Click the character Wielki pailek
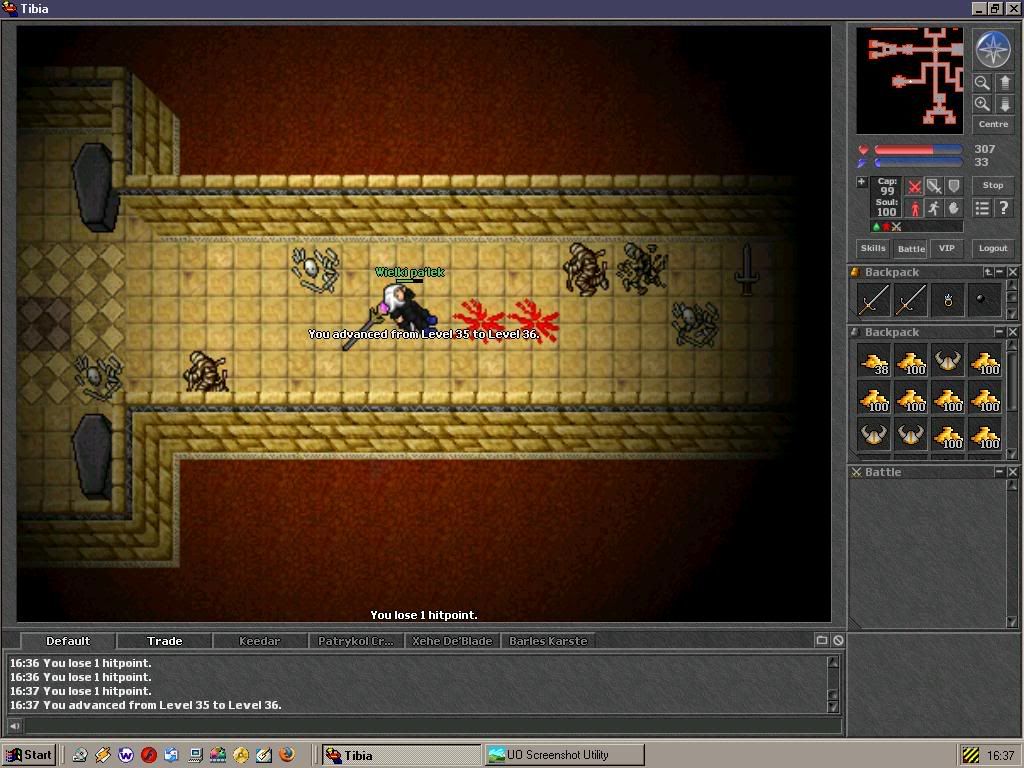This screenshot has height=768, width=1024. 409,307
